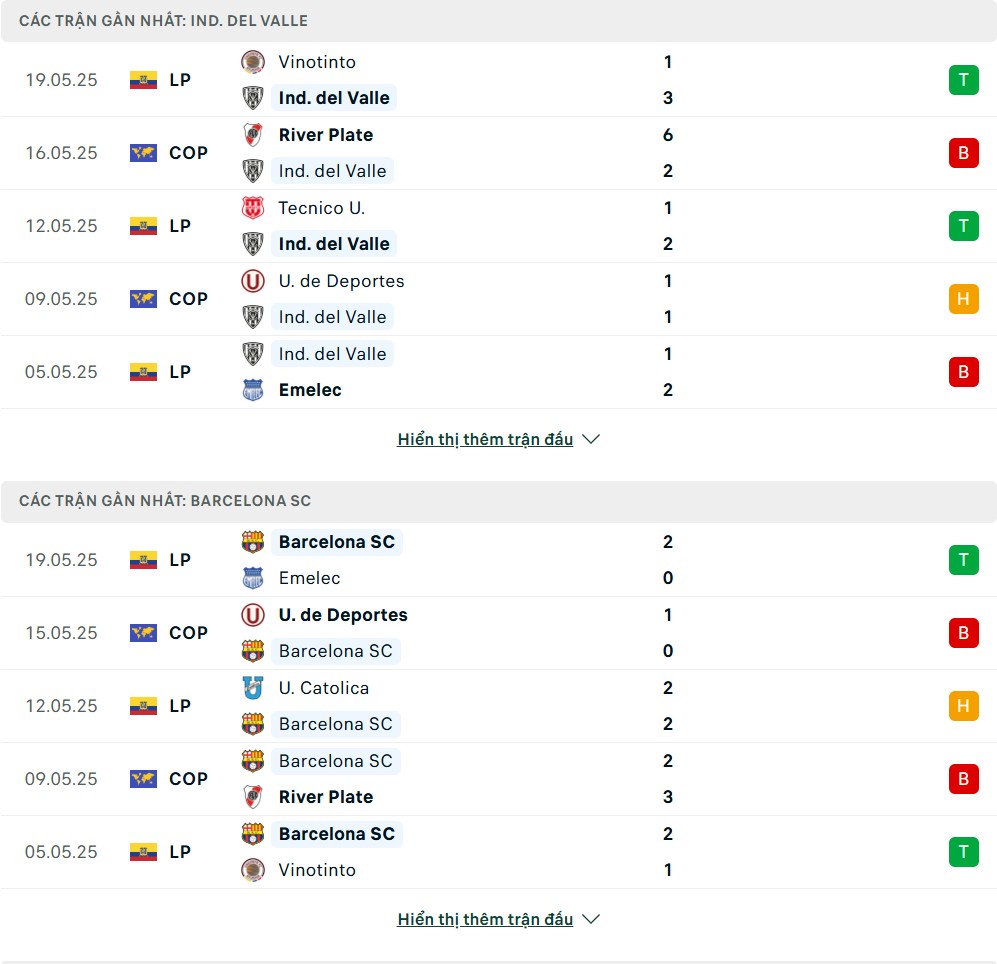Select the Tecnico U. team name
The height and width of the screenshot is (964, 997).
[322, 208]
